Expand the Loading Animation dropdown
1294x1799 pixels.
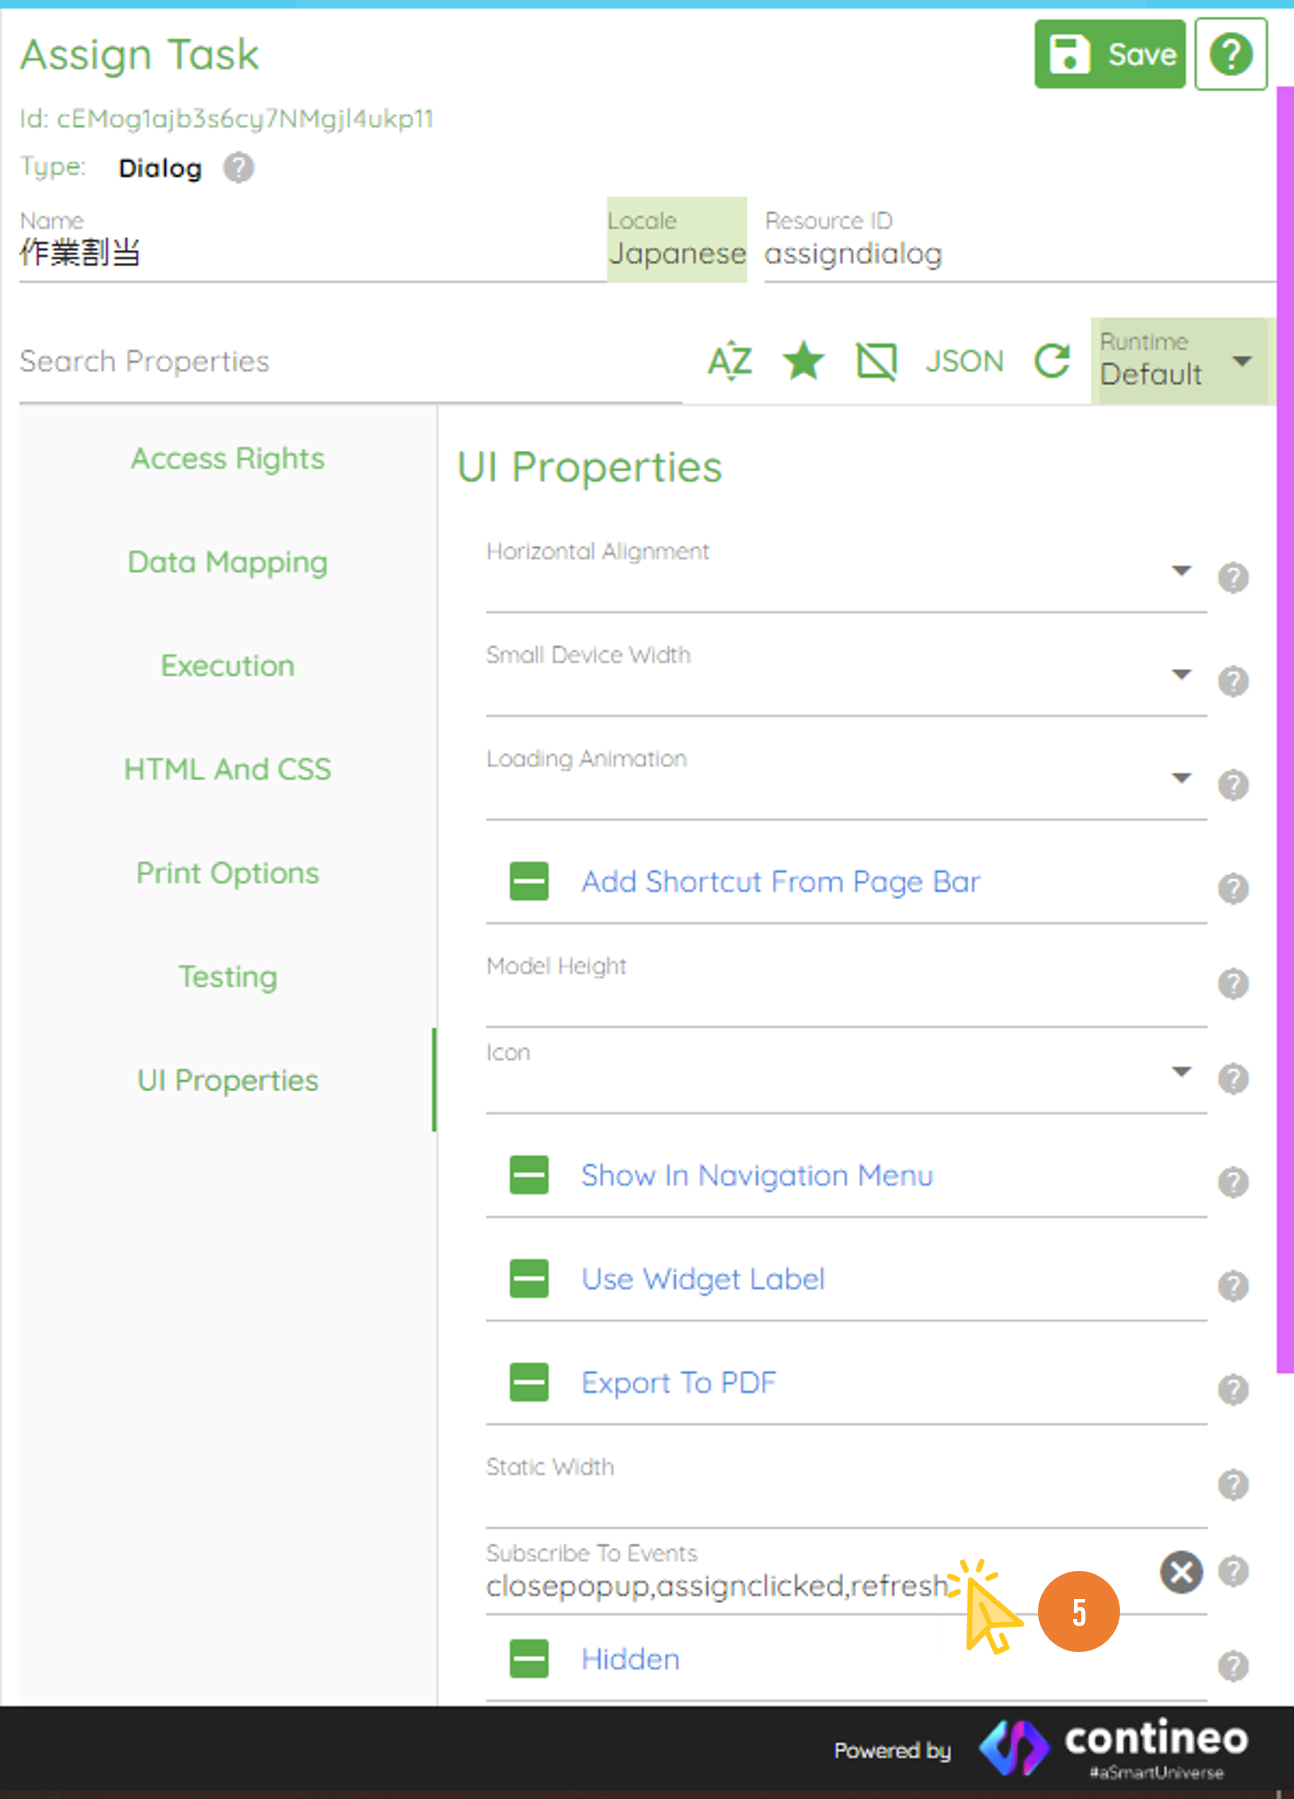click(1181, 779)
